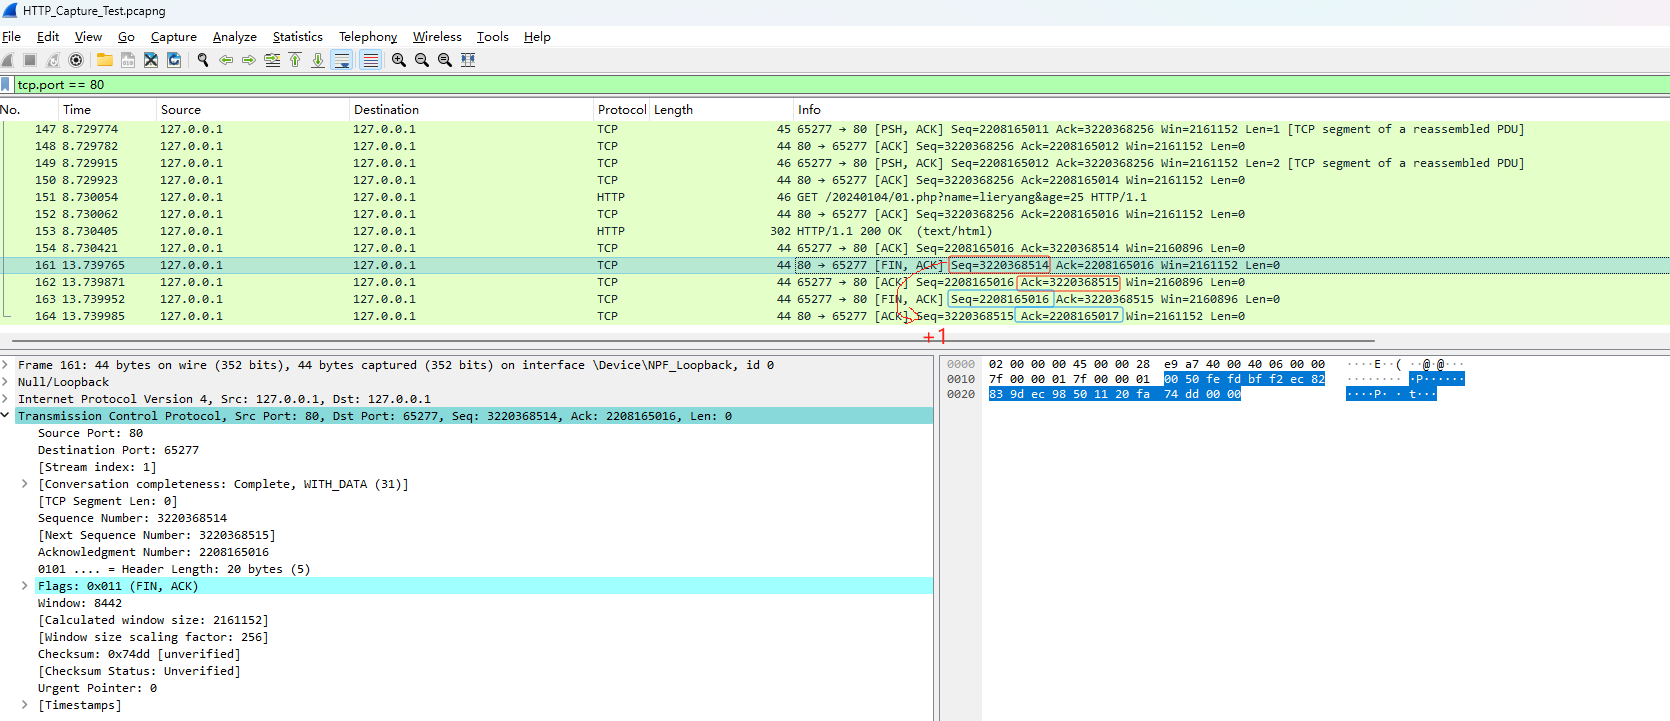The width and height of the screenshot is (1670, 721).
Task: Expand the [Timestamps] node
Action: pos(25,705)
